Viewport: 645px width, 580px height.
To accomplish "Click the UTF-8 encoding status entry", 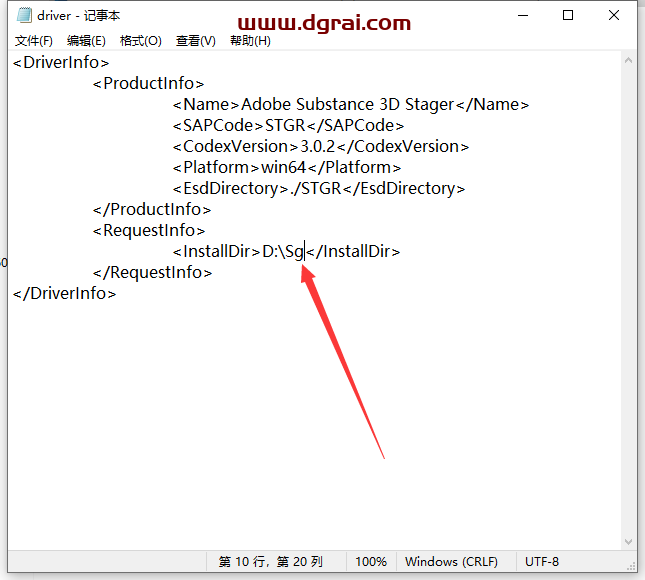I will pos(542,561).
